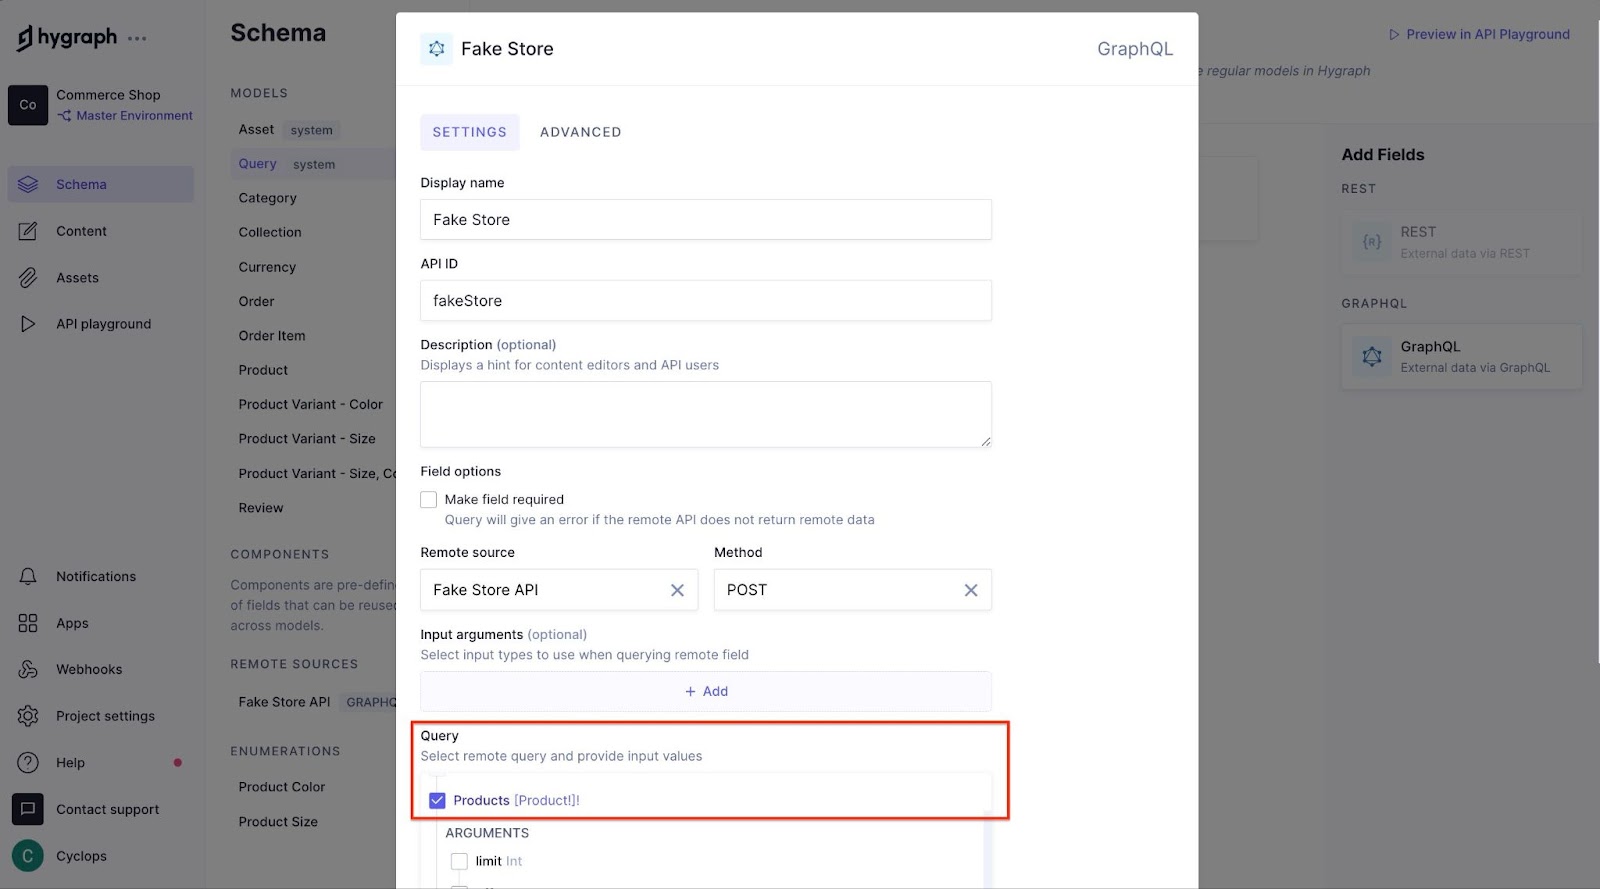This screenshot has height=889, width=1600.
Task: Open the three-dot menu beside hygraph
Action: click(137, 39)
